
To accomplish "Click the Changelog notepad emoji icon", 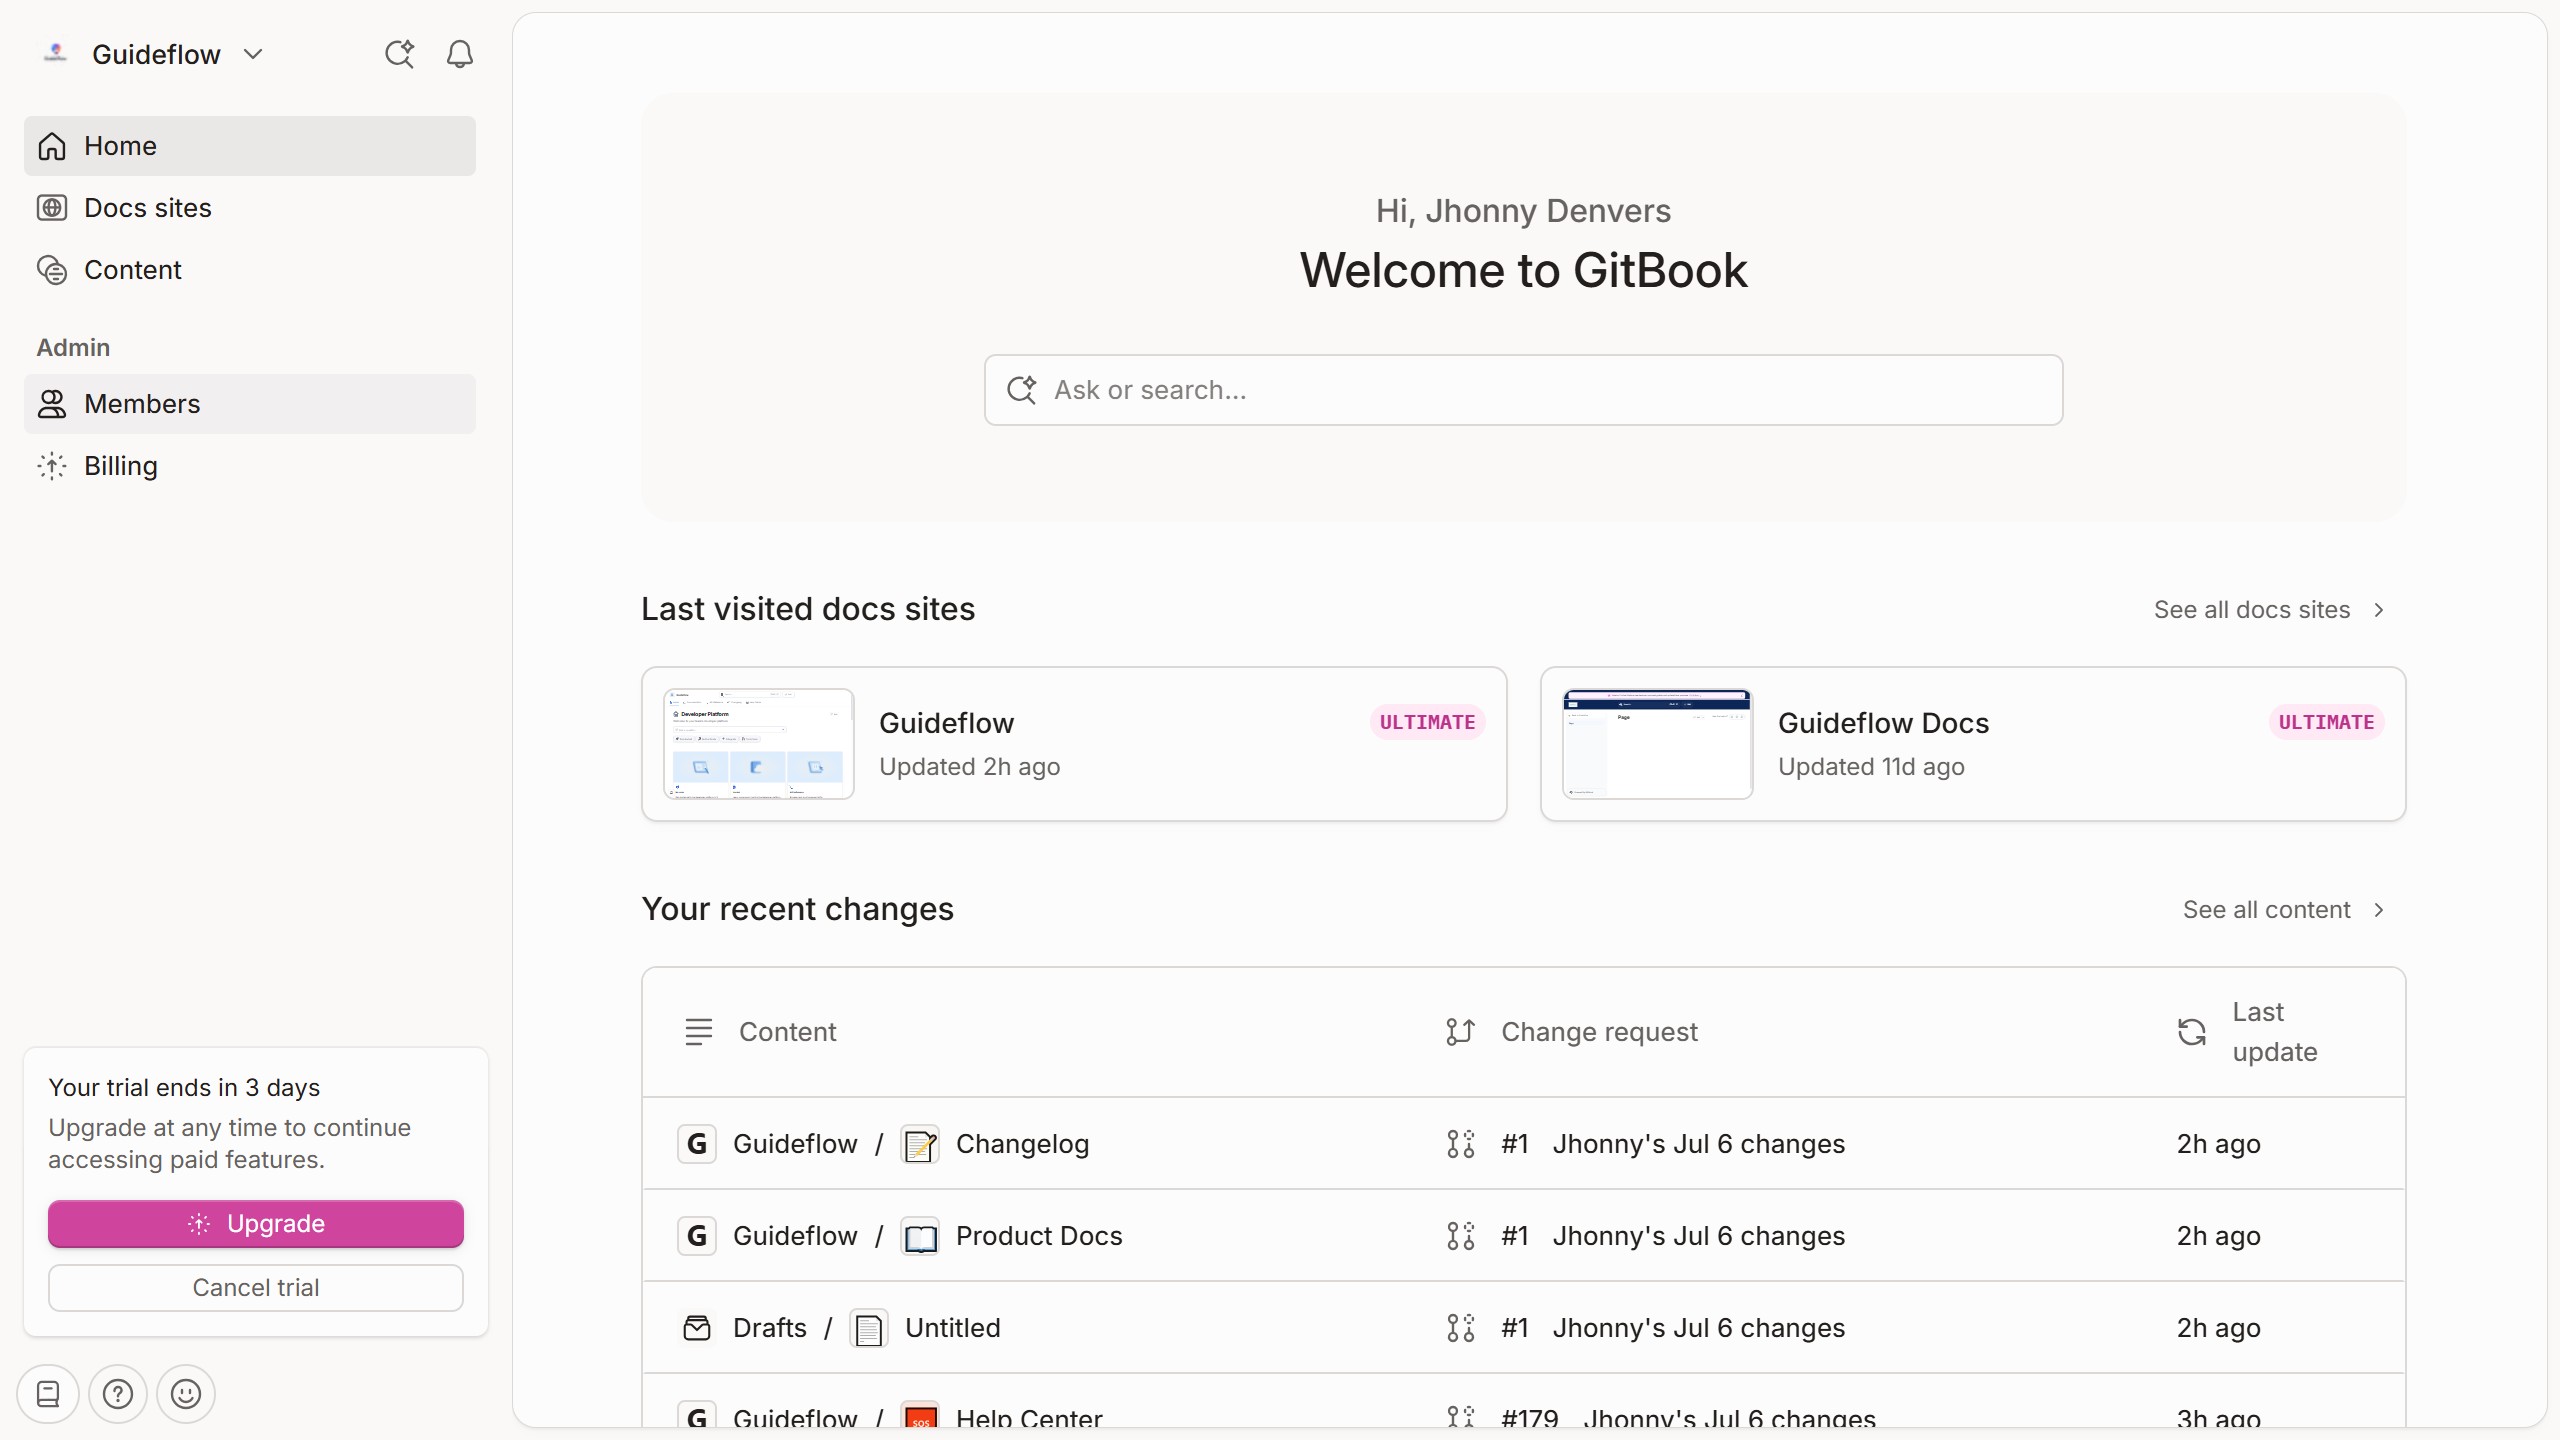I will 920,1145.
